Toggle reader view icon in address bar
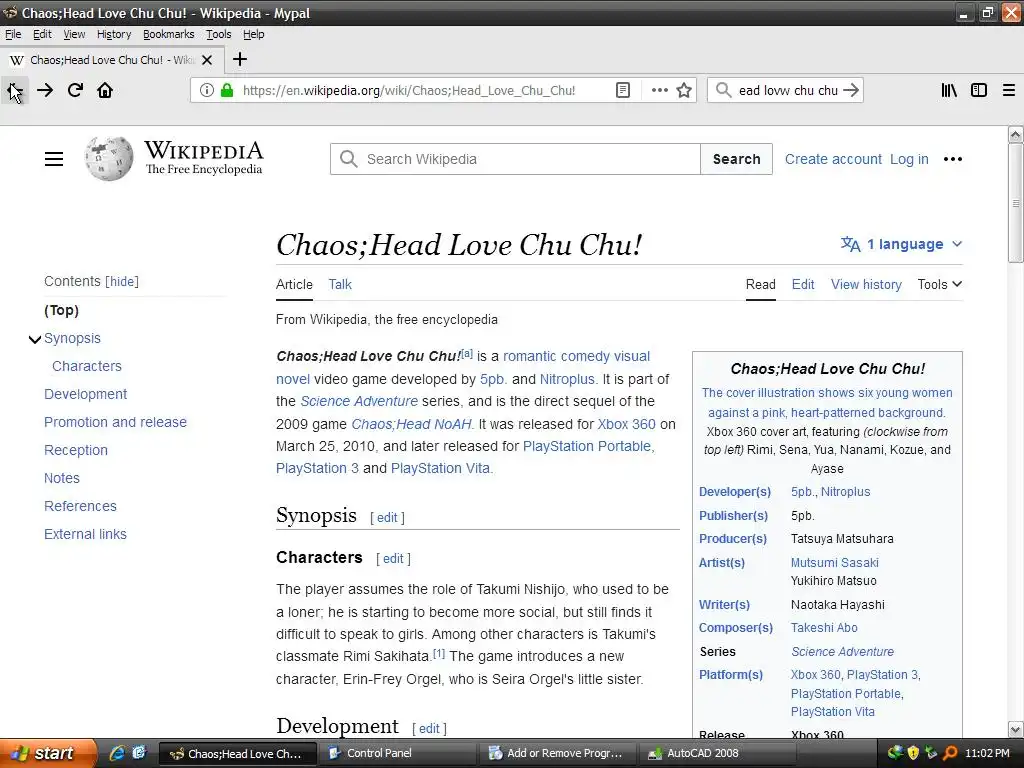Screen dimensions: 1024x768 pos(623,90)
